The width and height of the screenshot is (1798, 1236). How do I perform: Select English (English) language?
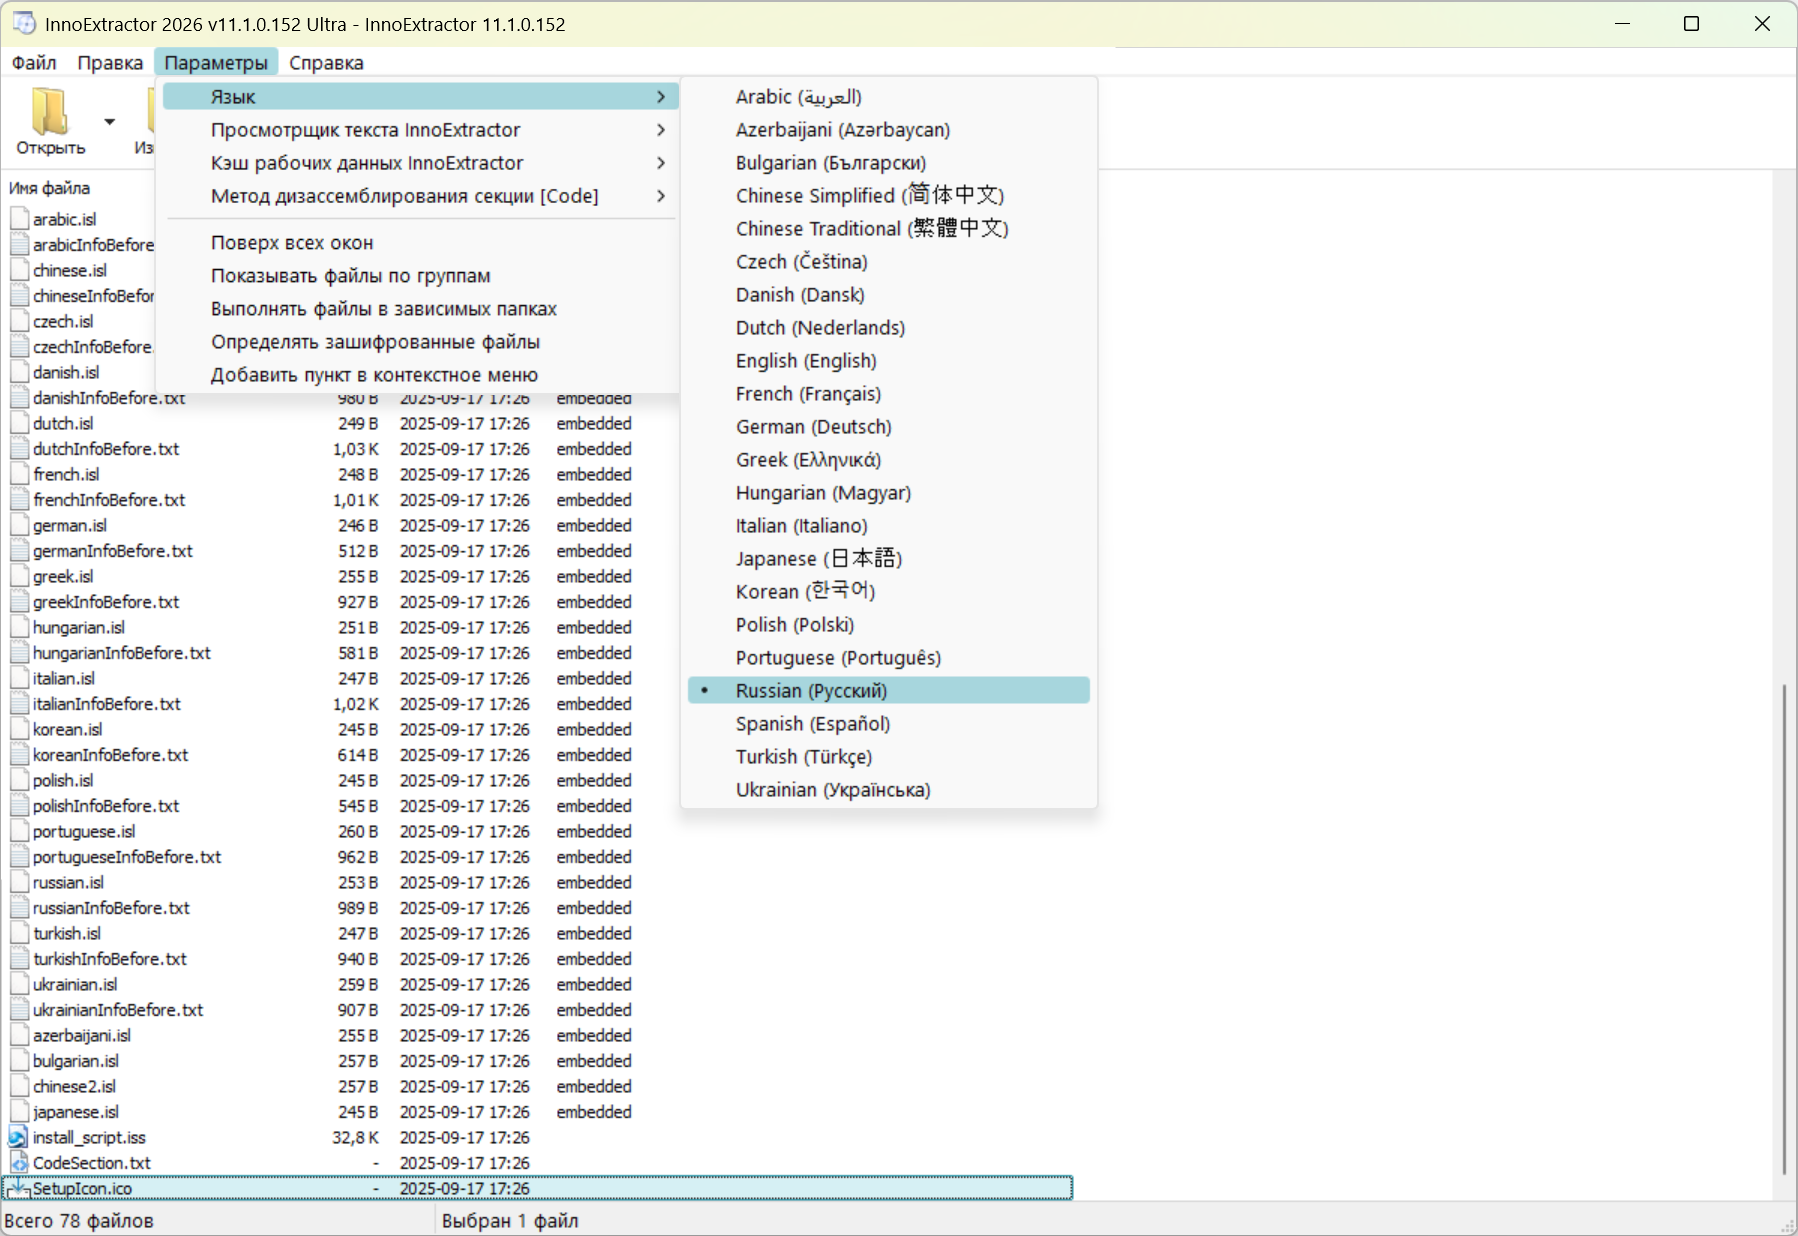click(889, 361)
